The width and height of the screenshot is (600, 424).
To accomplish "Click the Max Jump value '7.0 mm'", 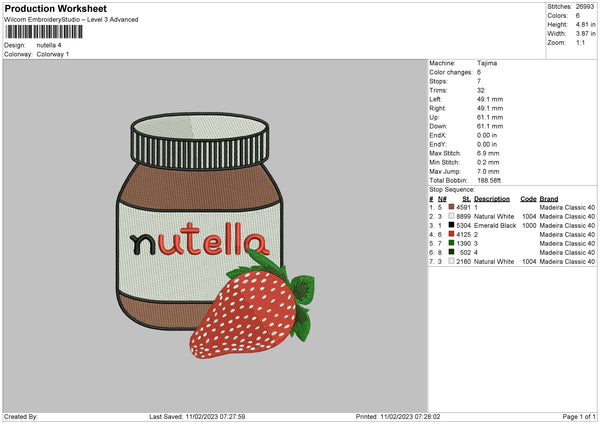I will (x=488, y=171).
